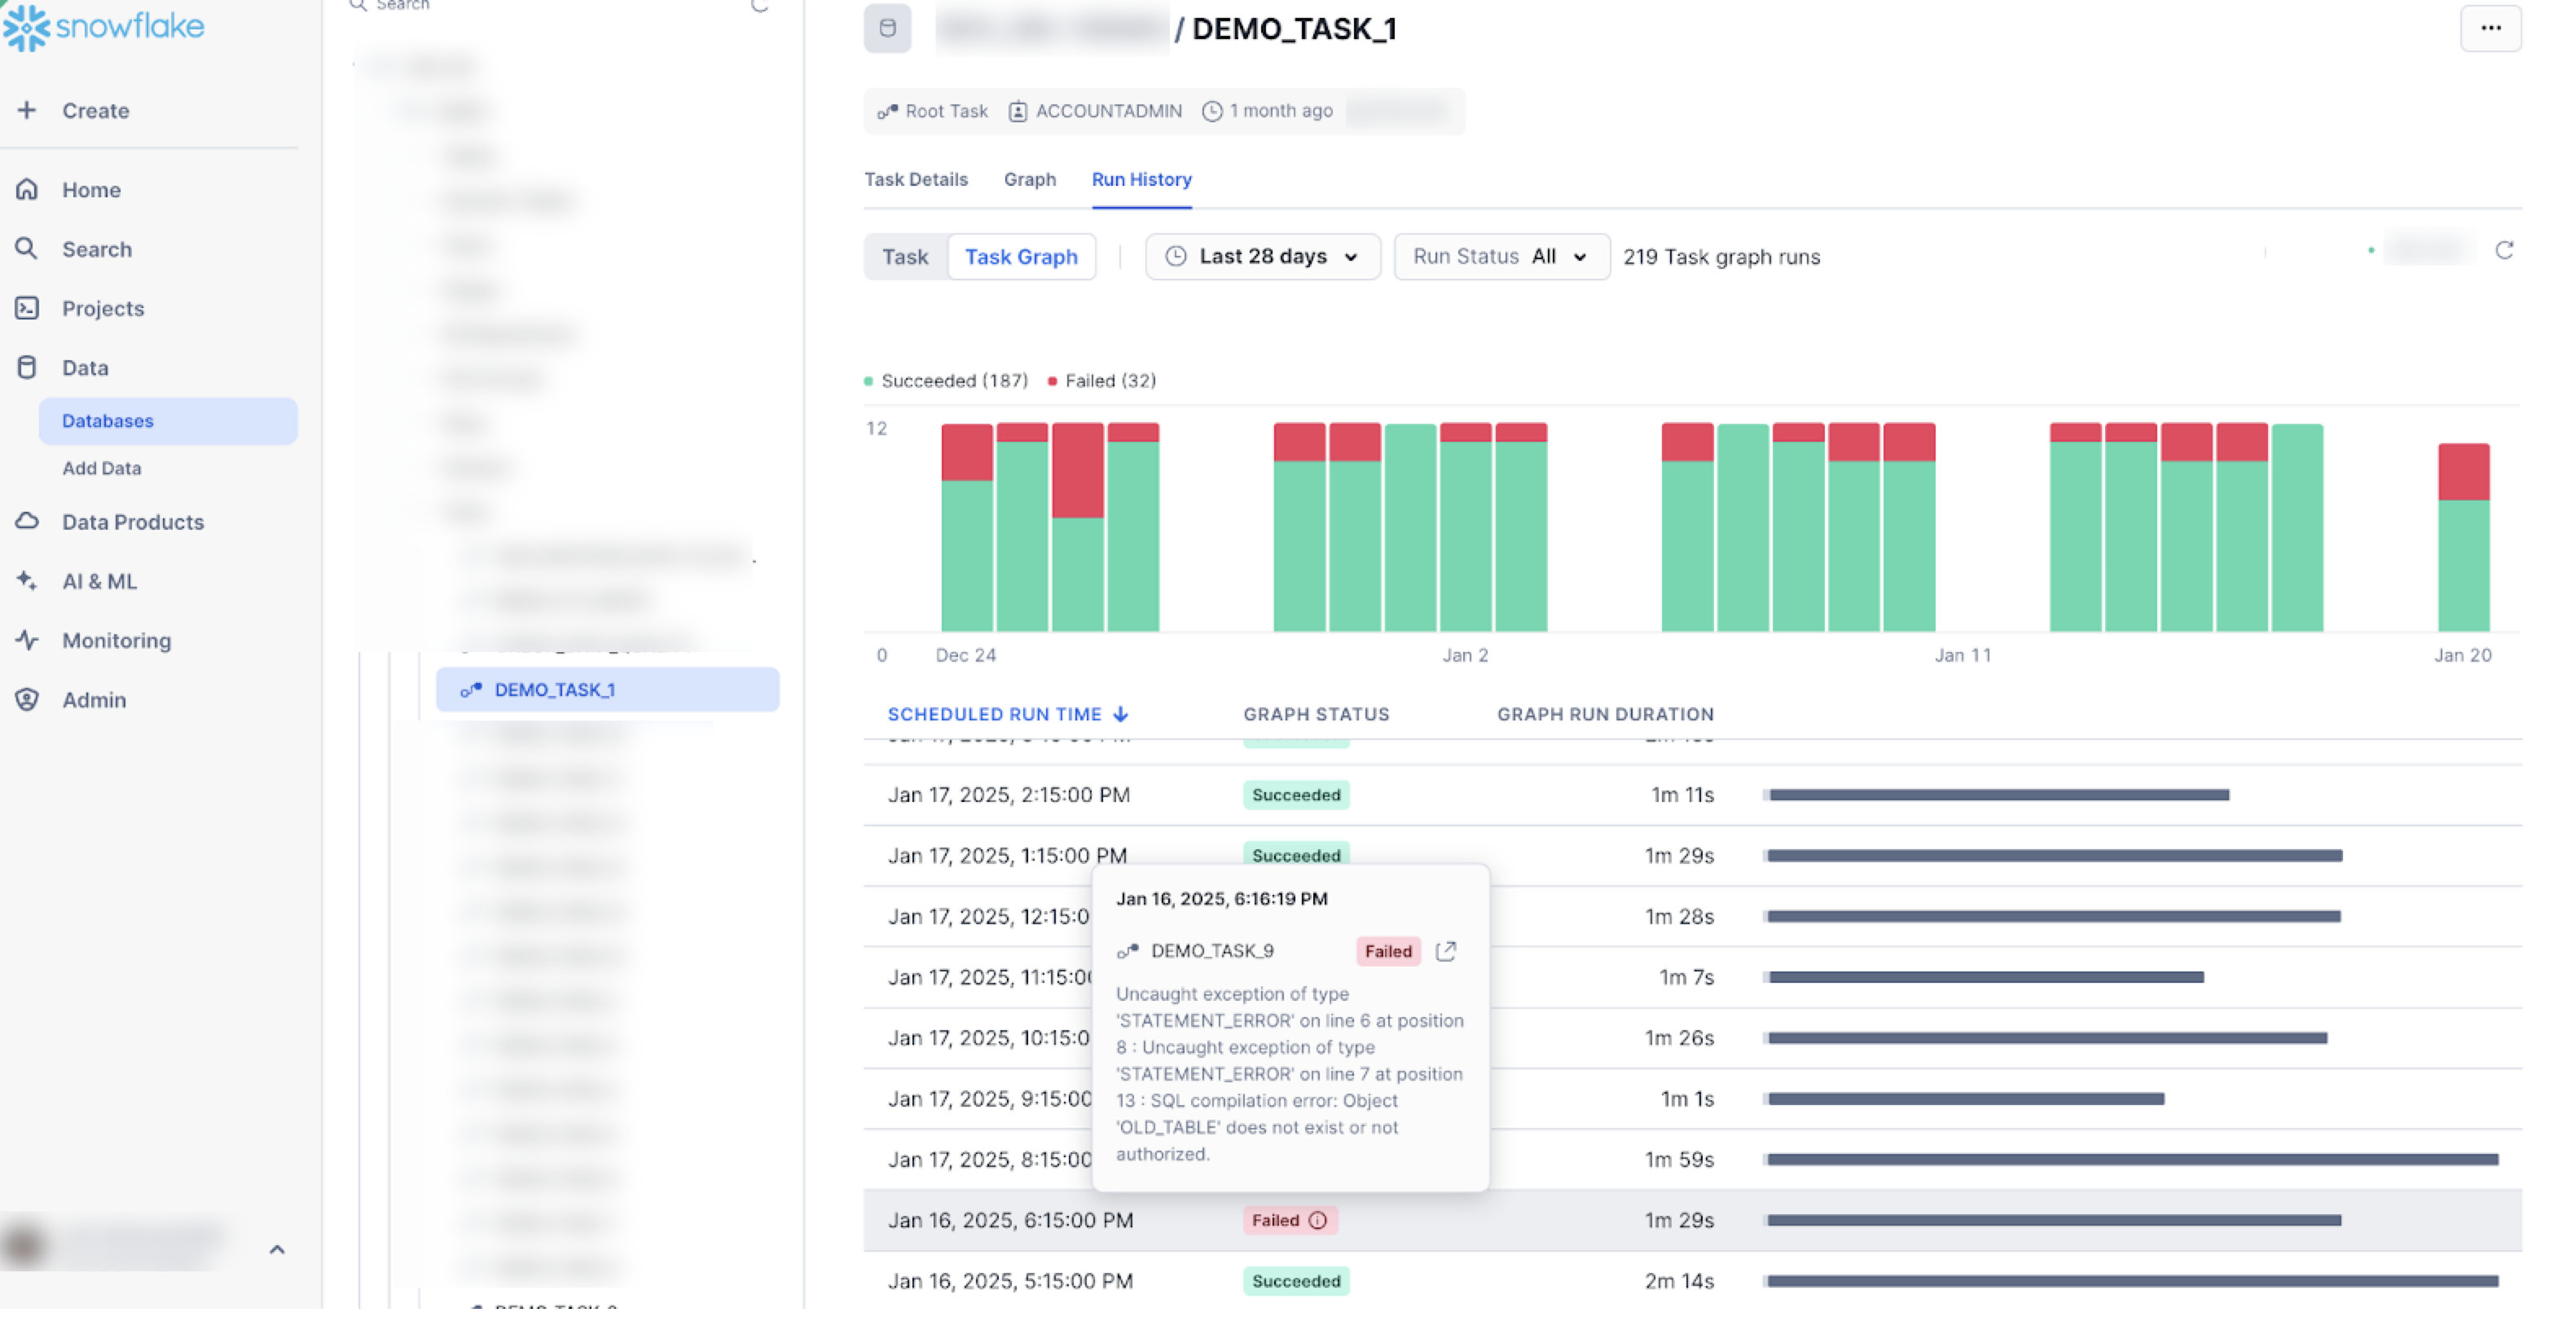This screenshot has width=2576, height=1317.
Task: Click the Snowflake logo
Action: point(104,28)
